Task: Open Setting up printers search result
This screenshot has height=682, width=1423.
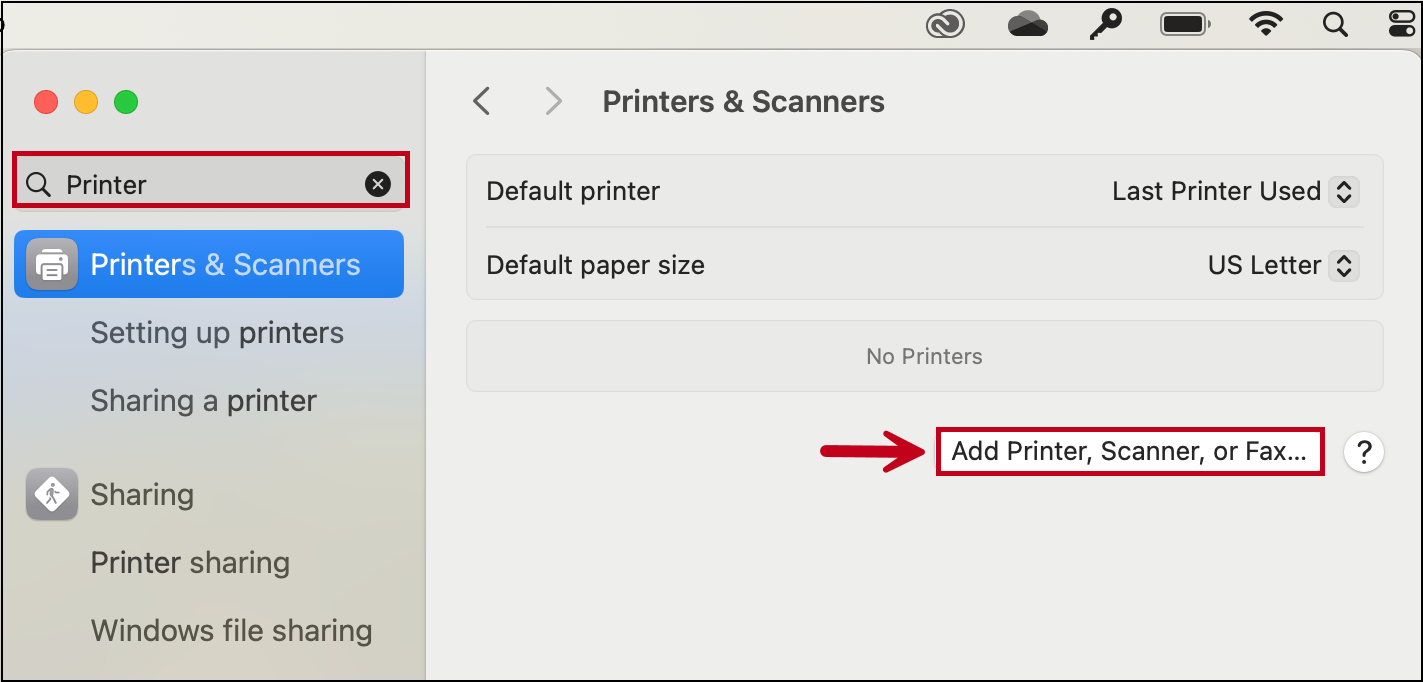Action: click(217, 333)
